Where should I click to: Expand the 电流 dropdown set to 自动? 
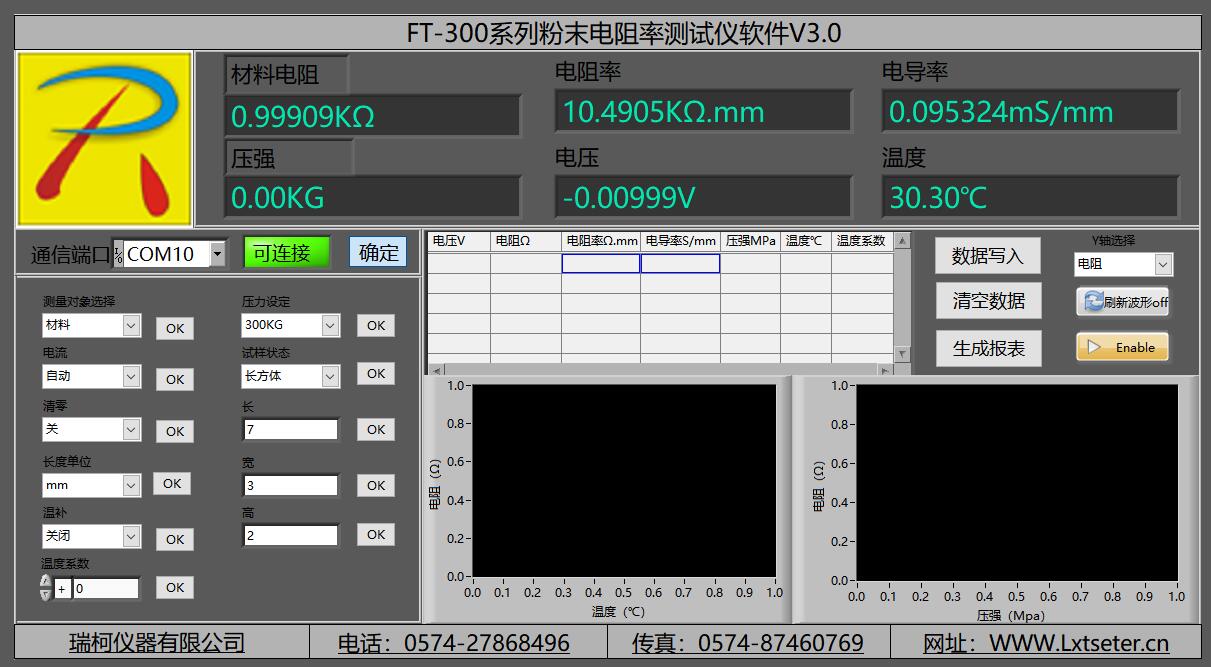coord(131,376)
